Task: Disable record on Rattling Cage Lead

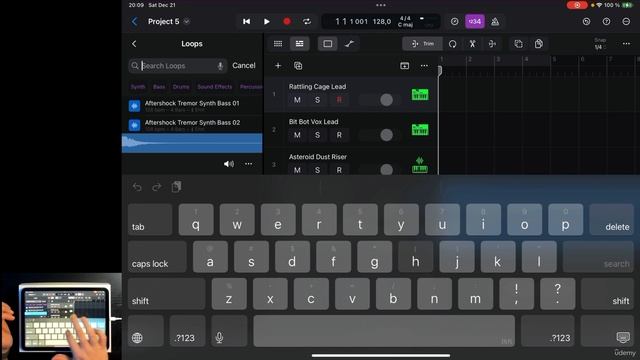Action: (x=339, y=100)
